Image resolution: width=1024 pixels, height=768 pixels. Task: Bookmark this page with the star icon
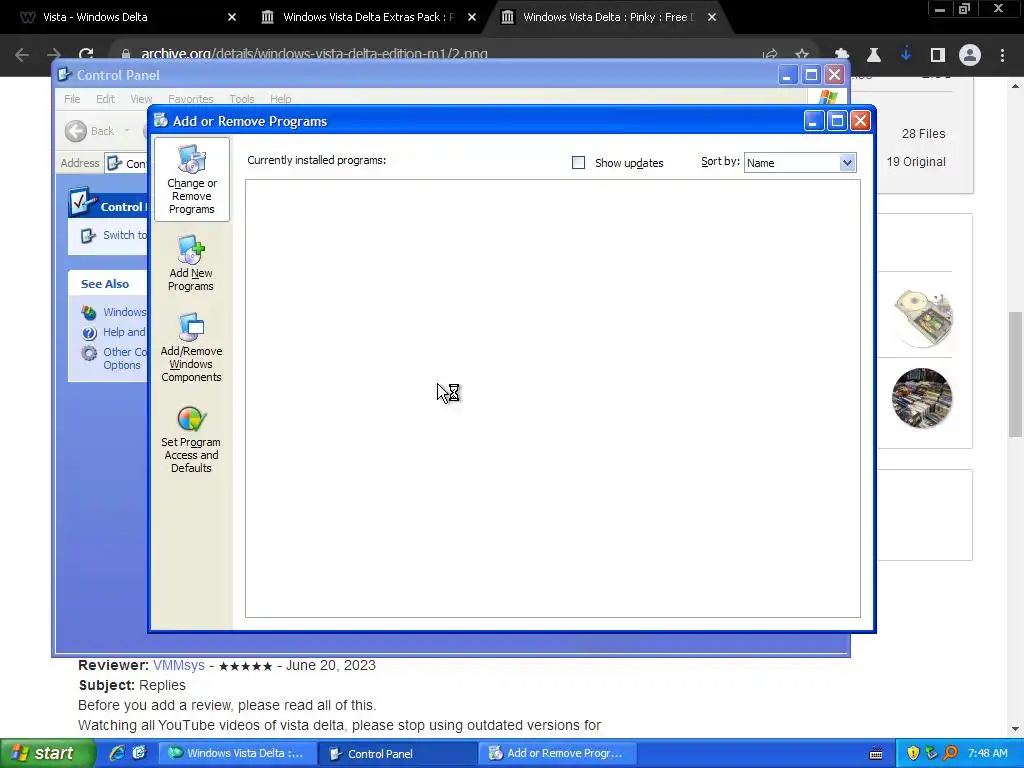[x=802, y=55]
